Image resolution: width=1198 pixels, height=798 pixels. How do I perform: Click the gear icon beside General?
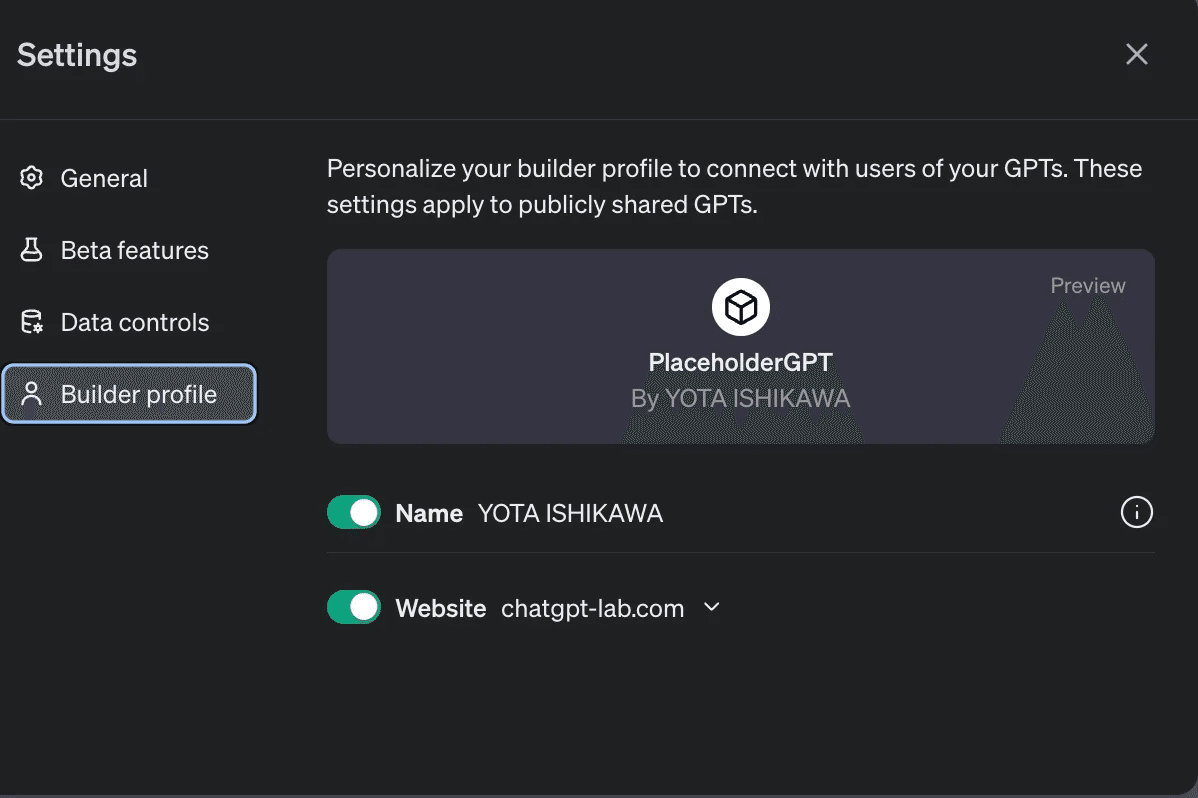pyautogui.click(x=32, y=178)
